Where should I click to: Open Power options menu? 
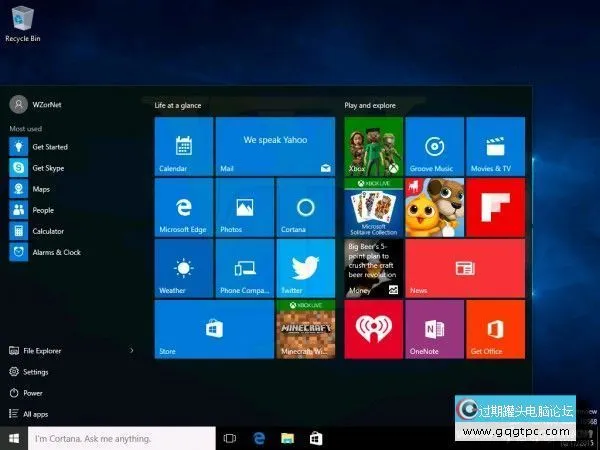click(x=33, y=393)
